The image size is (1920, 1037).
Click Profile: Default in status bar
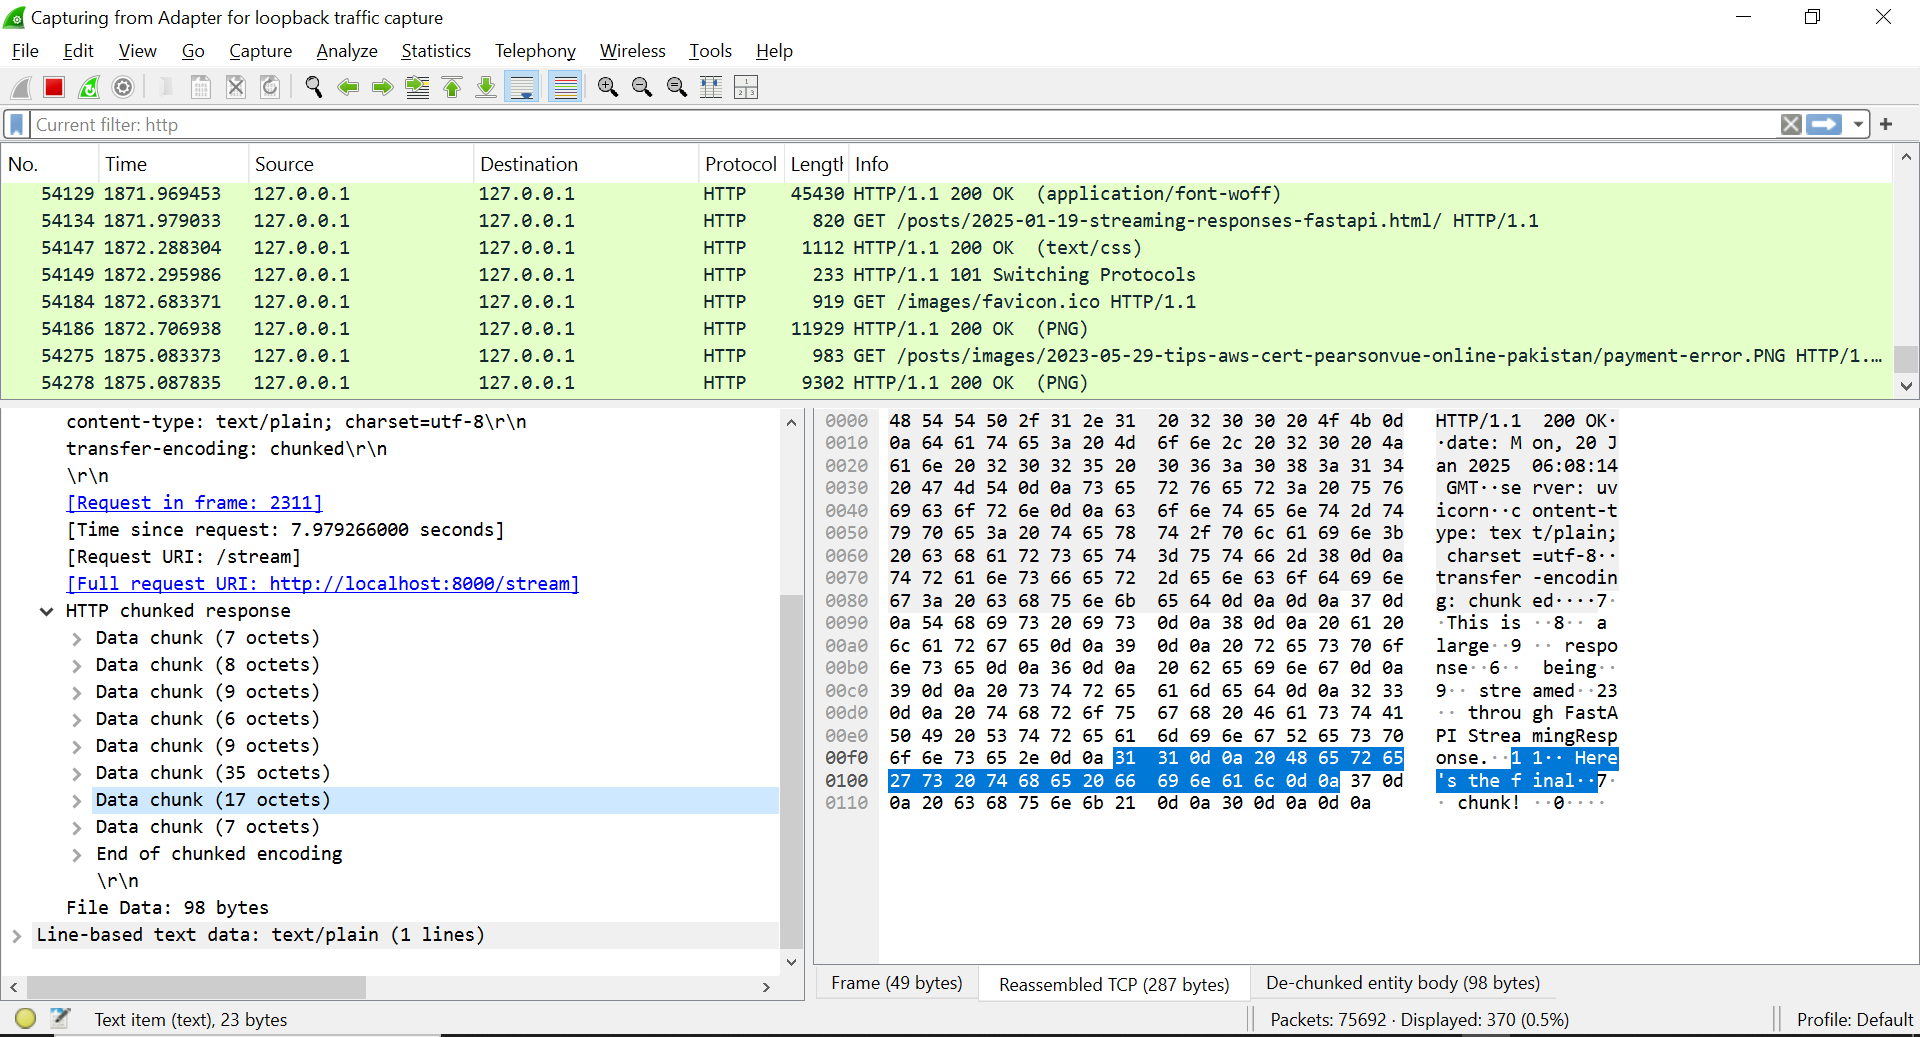click(1854, 1019)
